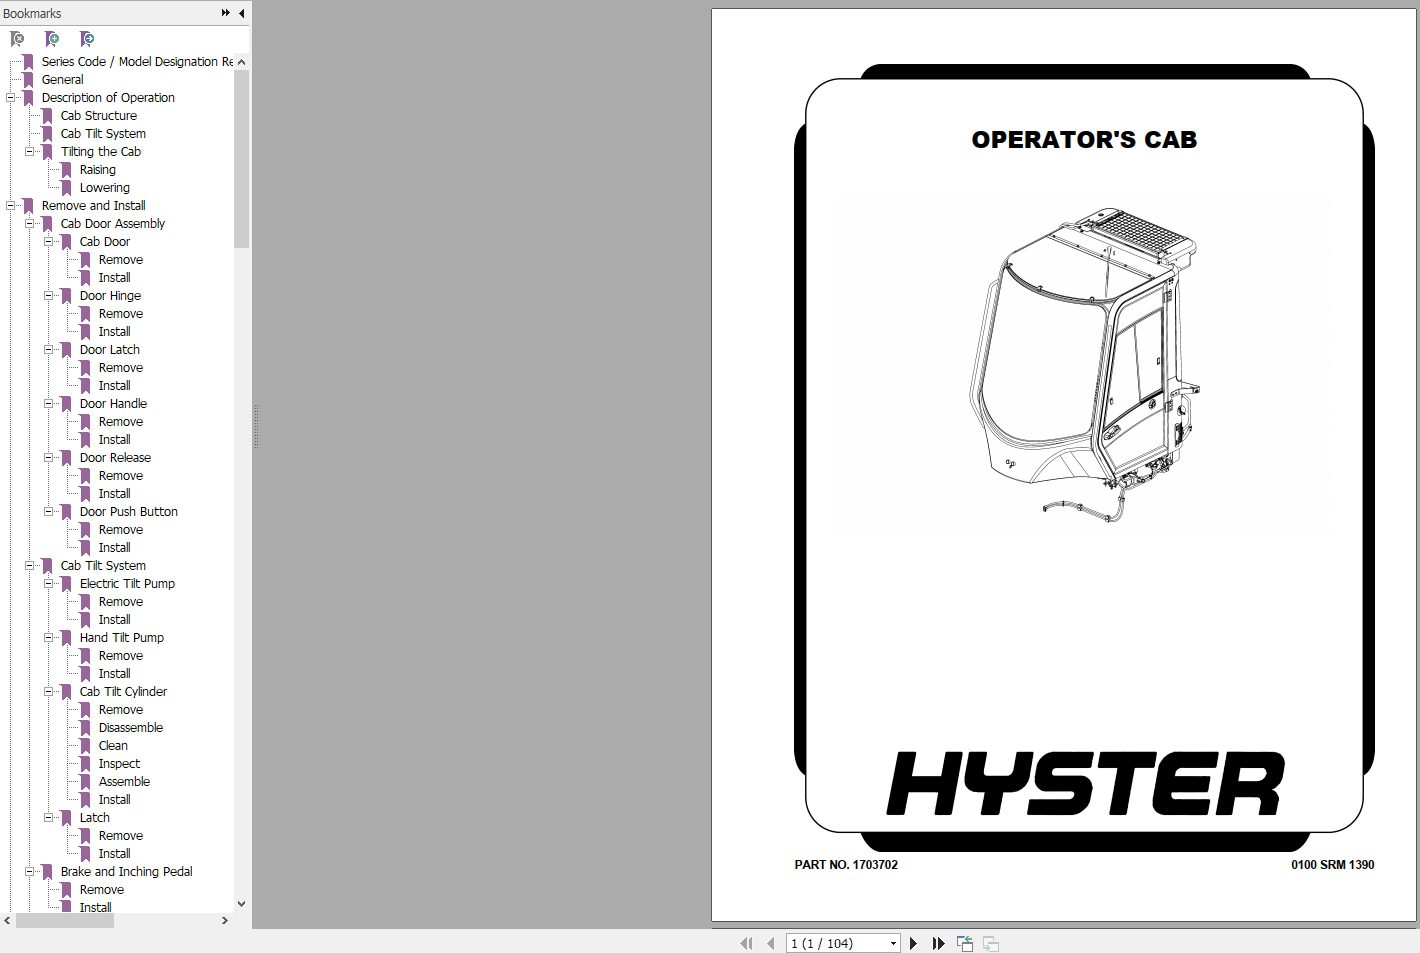The image size is (1420, 953).
Task: Open the Cab Structure bookmark
Action: pyautogui.click(x=98, y=115)
